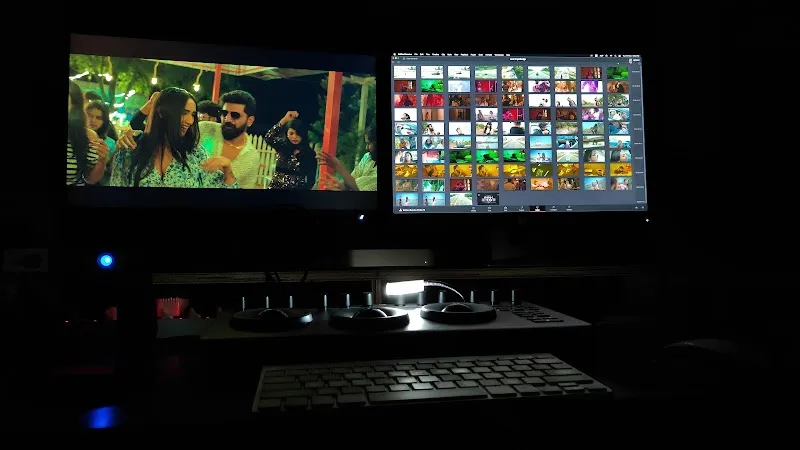Click the Home project manager icon
The height and width of the screenshot is (450, 800).
tap(636, 208)
